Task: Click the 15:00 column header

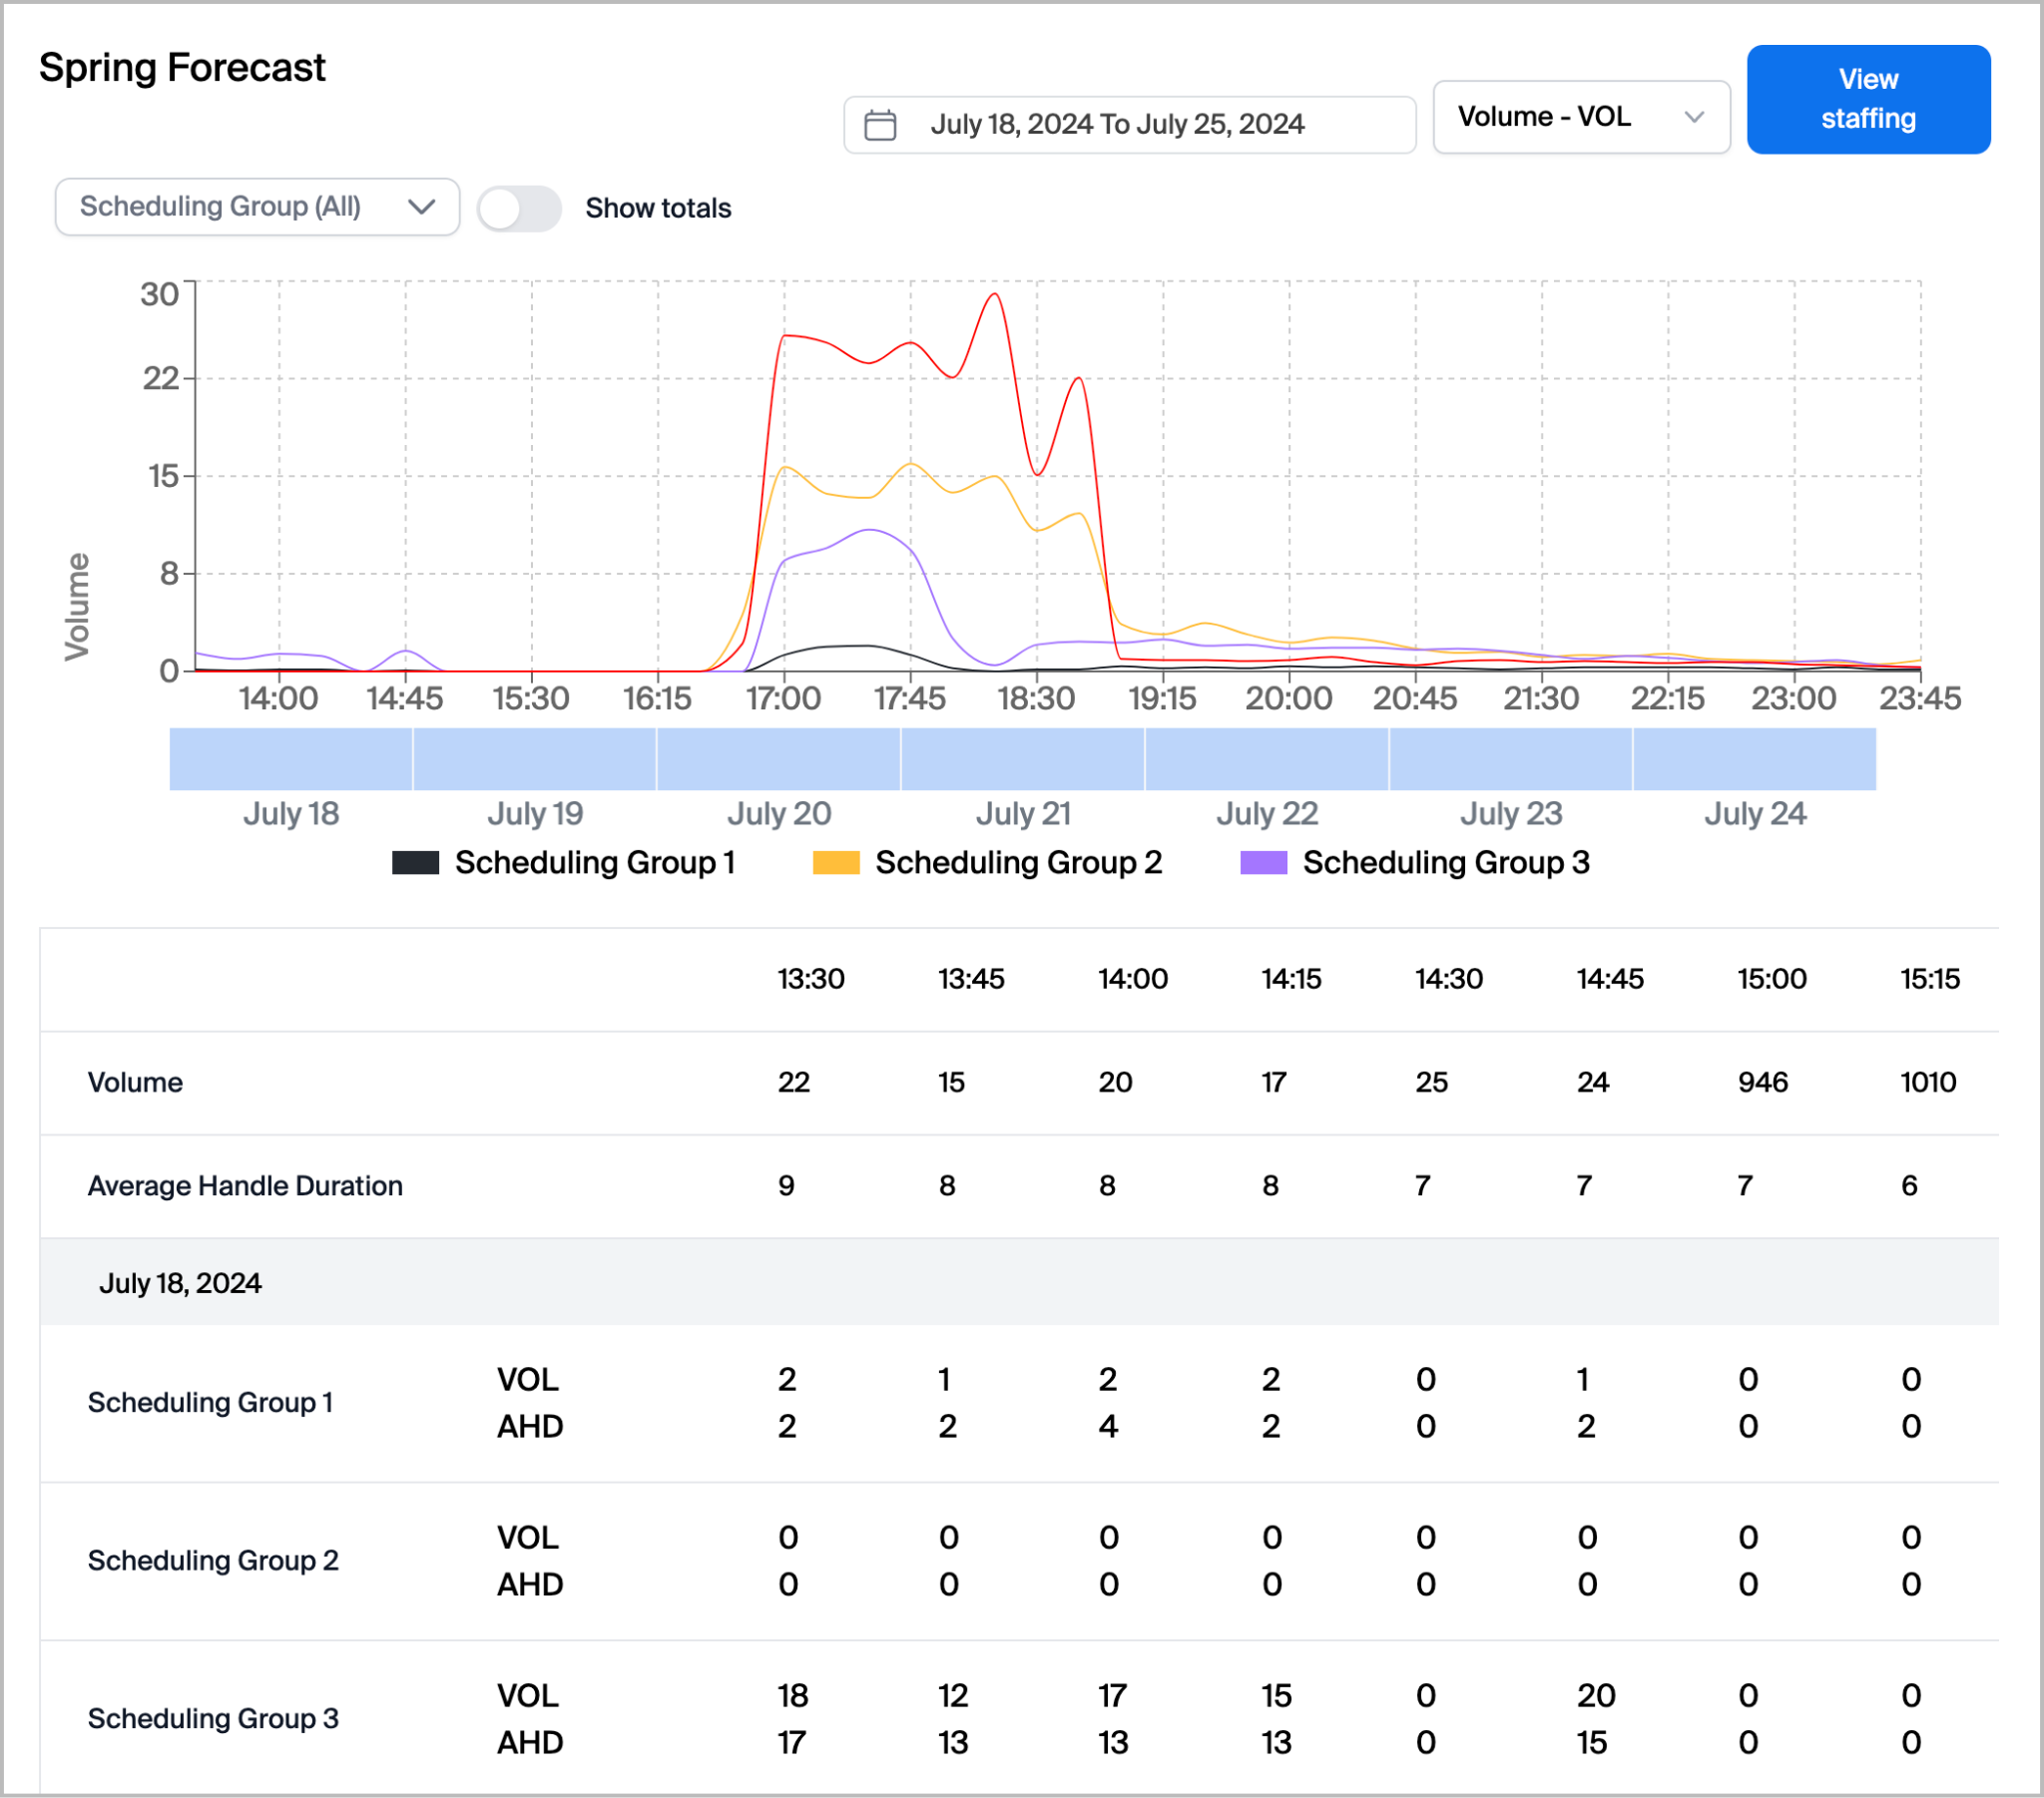Action: 1771,979
